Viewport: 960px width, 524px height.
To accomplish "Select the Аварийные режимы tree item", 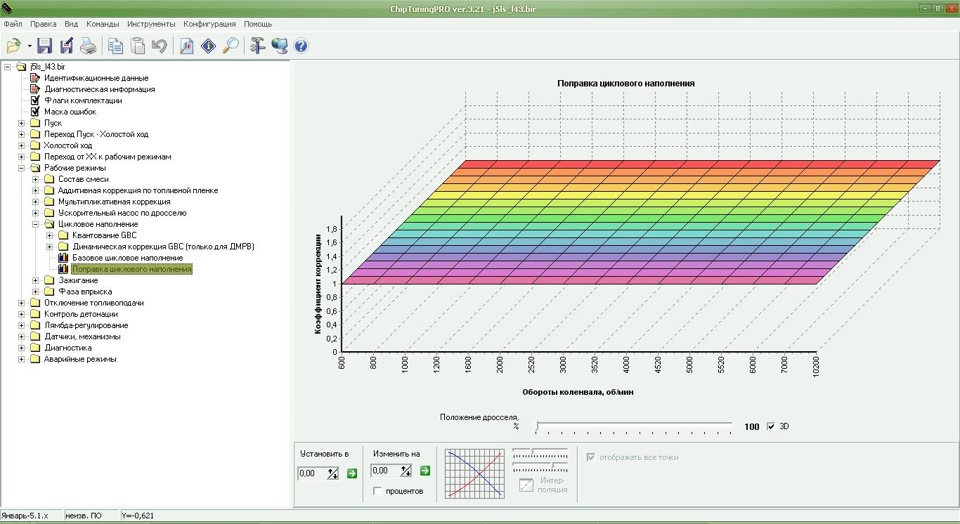I will 80,359.
